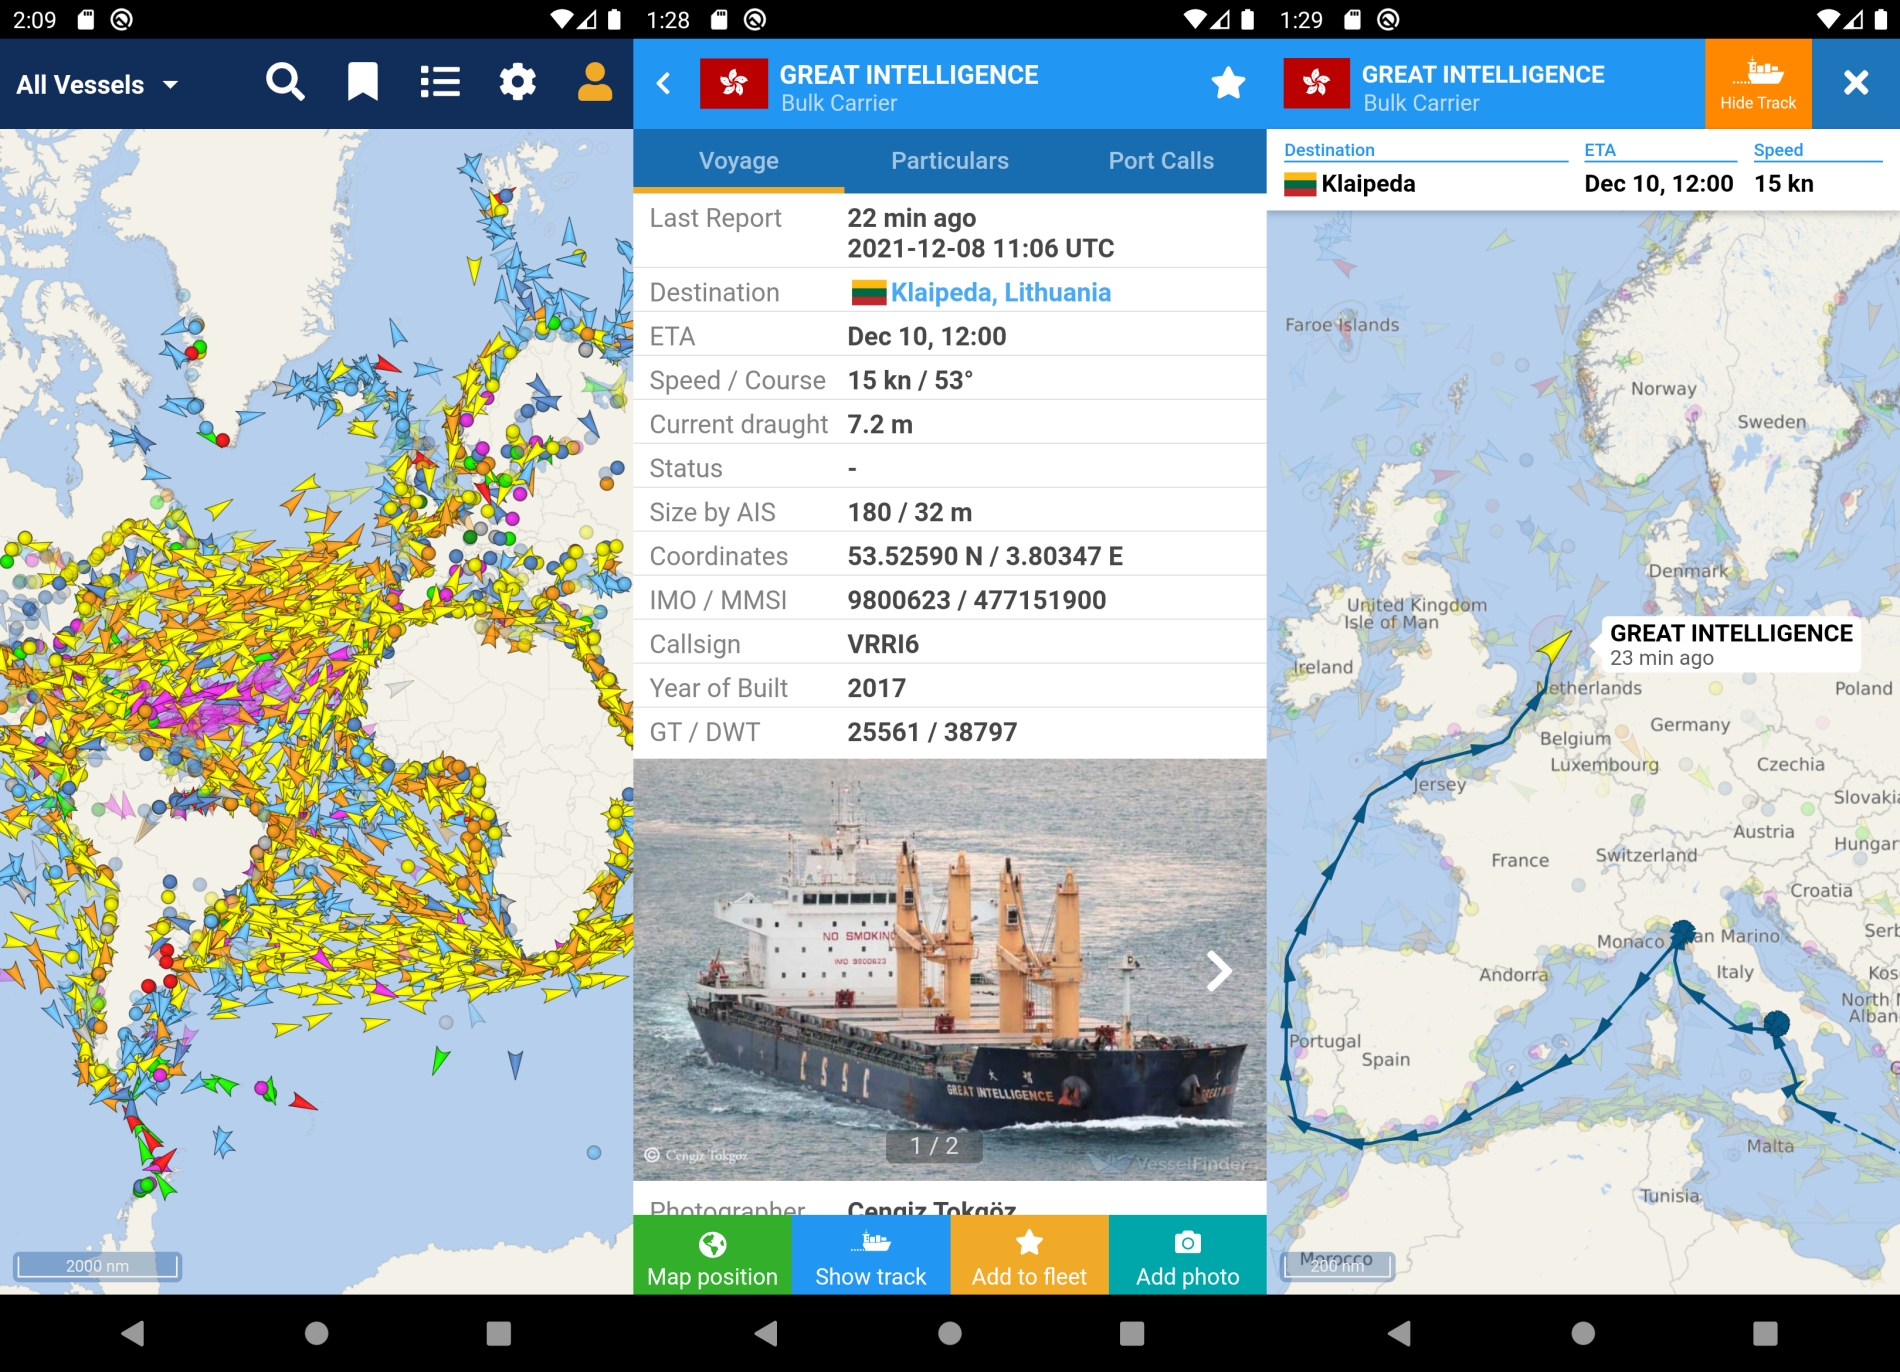Open the bookmarks icon in map toolbar
The image size is (1900, 1372).
coord(362,83)
